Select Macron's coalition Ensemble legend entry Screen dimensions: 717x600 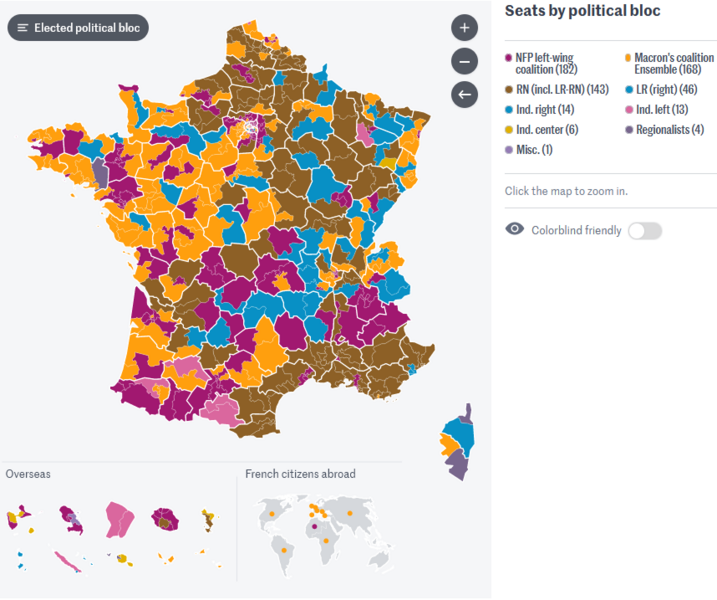point(674,64)
